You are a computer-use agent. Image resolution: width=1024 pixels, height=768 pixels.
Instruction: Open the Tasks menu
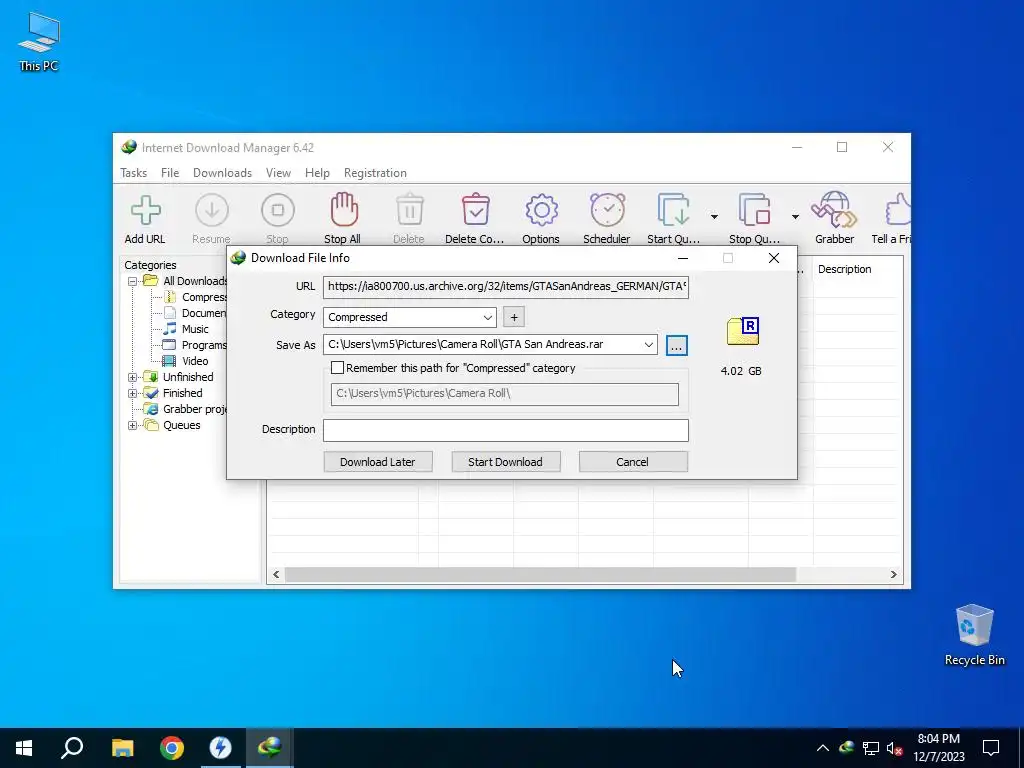[133, 173]
